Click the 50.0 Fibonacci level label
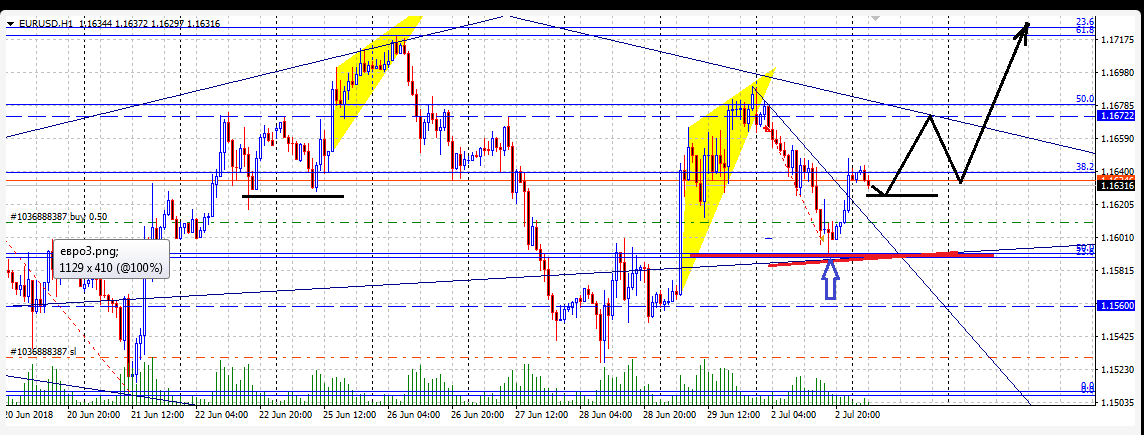The height and width of the screenshot is (435, 1144). [1084, 99]
